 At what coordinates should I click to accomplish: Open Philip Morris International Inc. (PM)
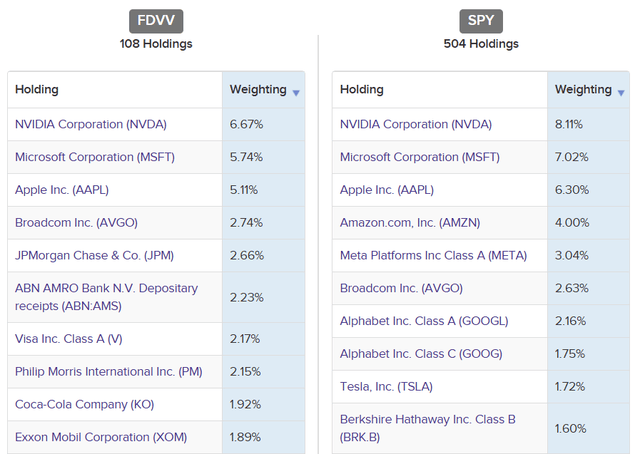click(x=108, y=371)
